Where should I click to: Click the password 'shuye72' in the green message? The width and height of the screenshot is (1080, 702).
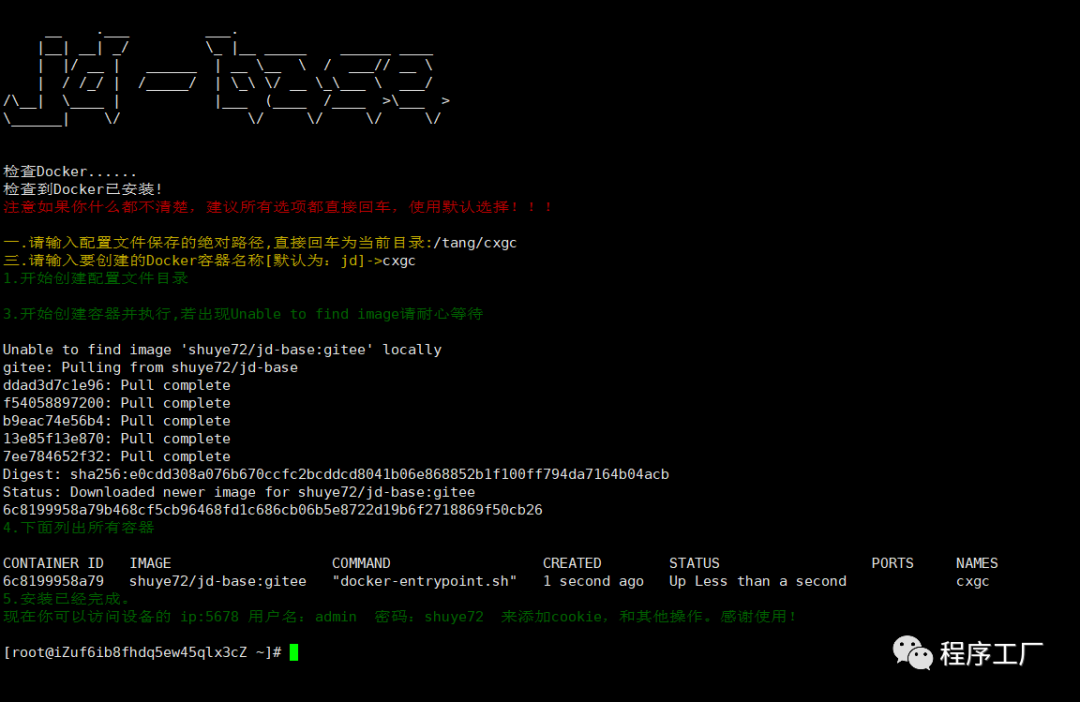[x=454, y=617]
